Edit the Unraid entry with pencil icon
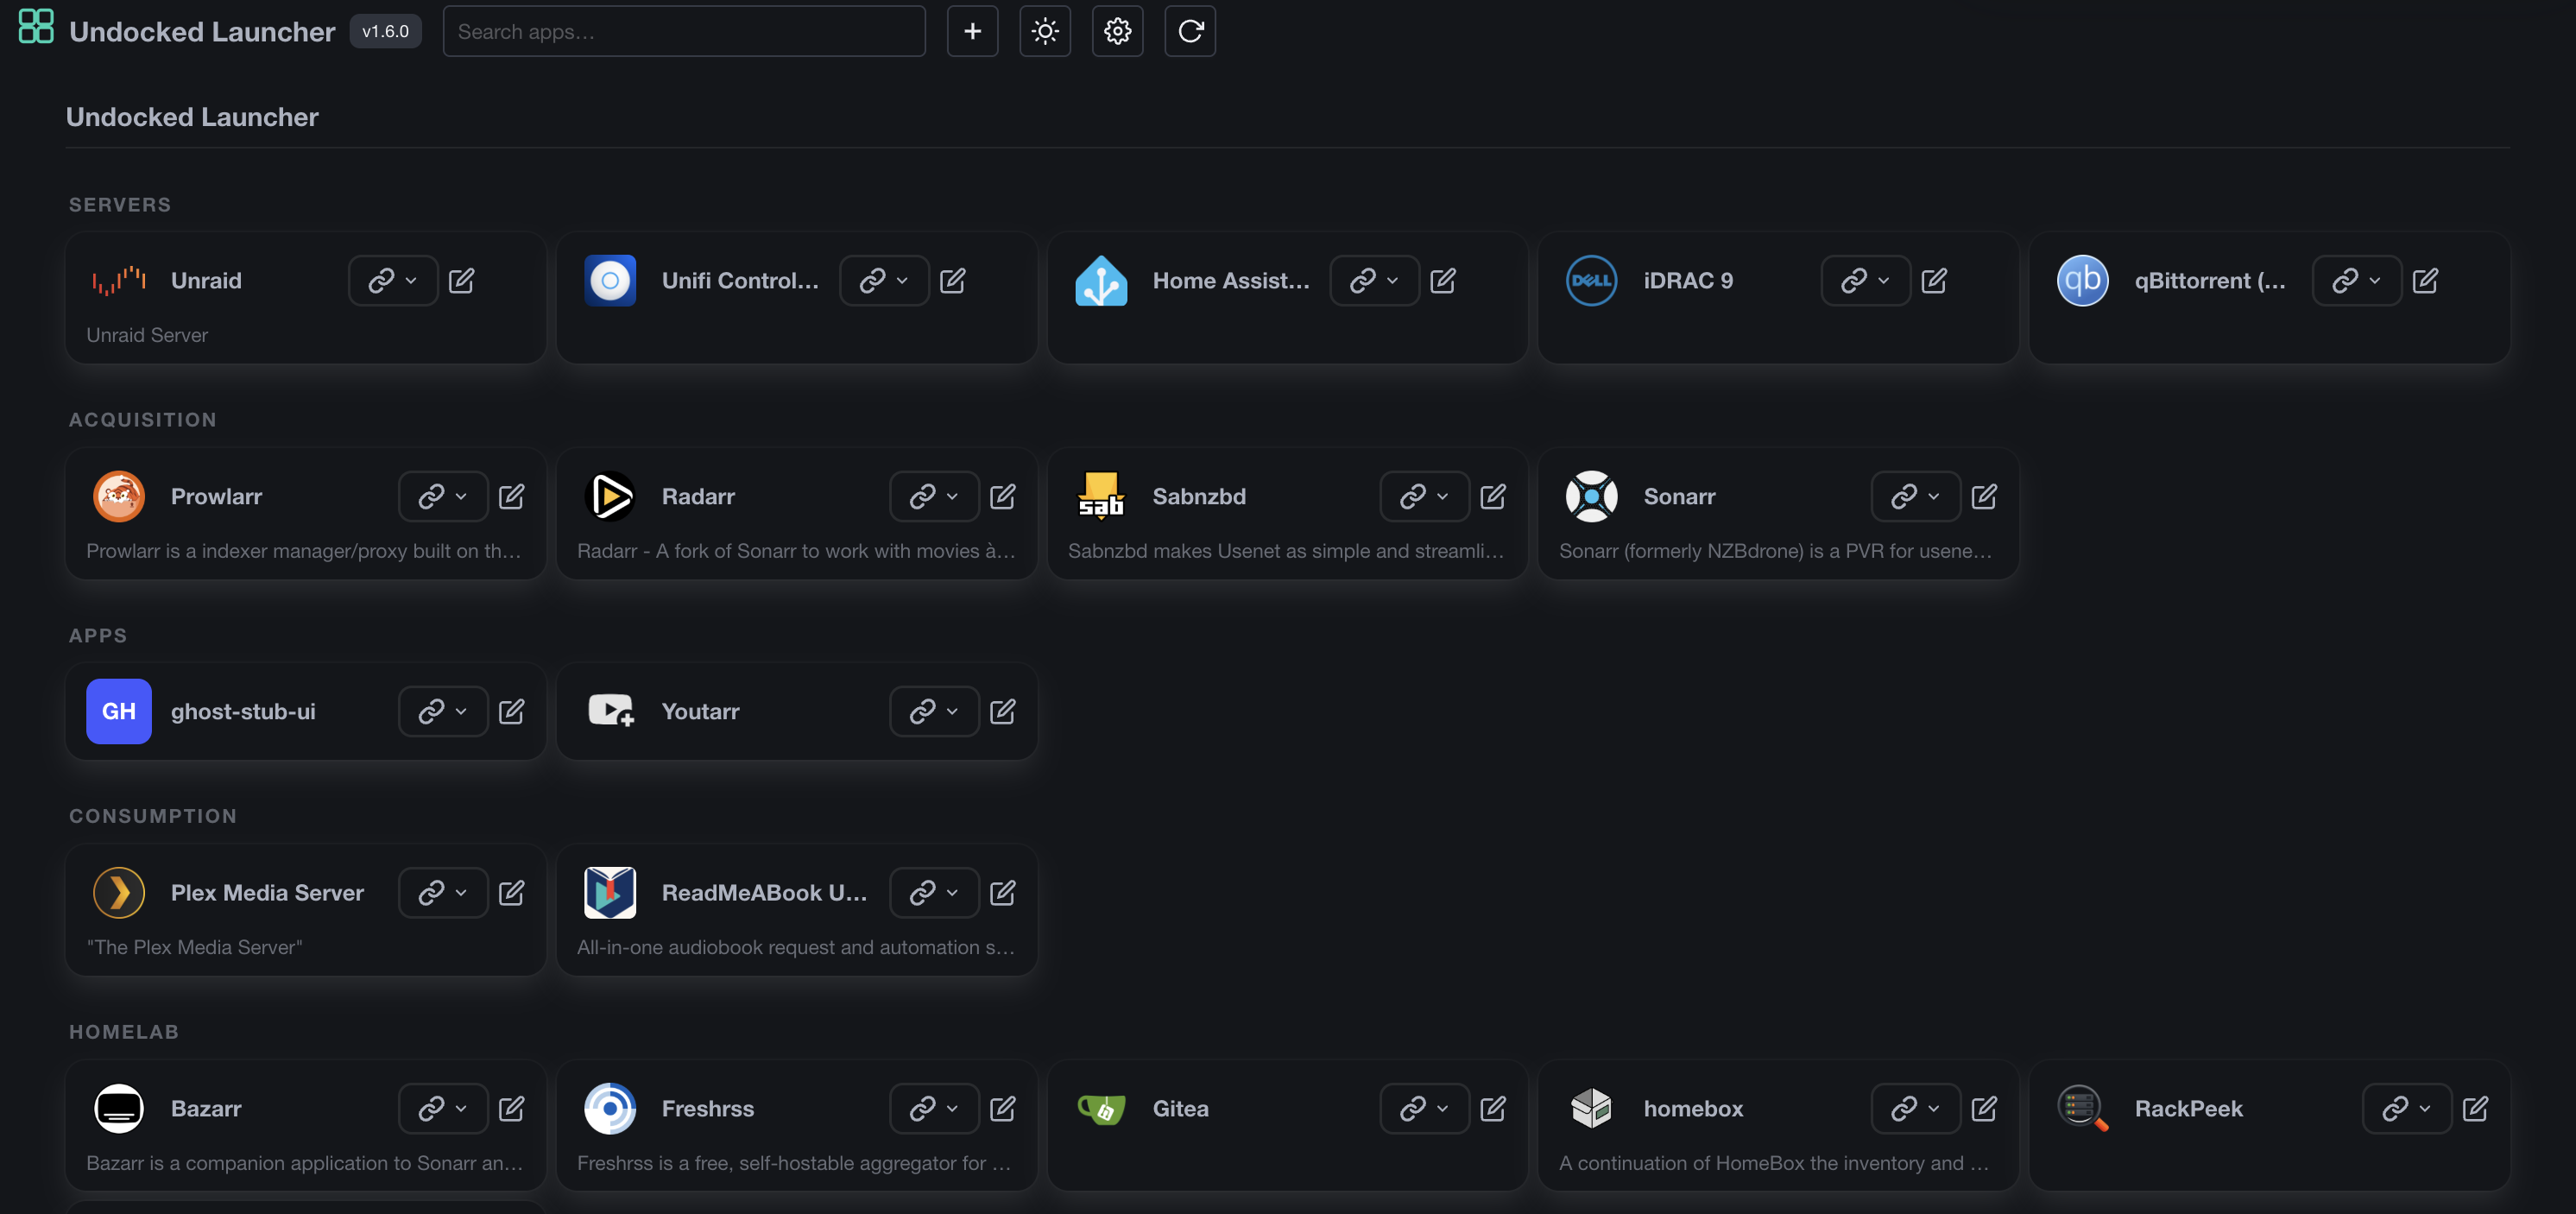The height and width of the screenshot is (1214, 2576). (x=461, y=280)
